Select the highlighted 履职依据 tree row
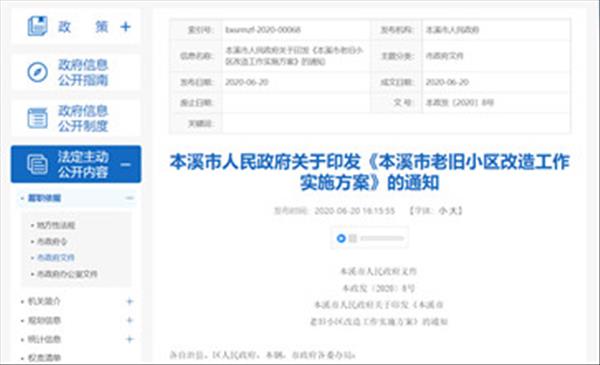The image size is (600, 365). pos(76,198)
